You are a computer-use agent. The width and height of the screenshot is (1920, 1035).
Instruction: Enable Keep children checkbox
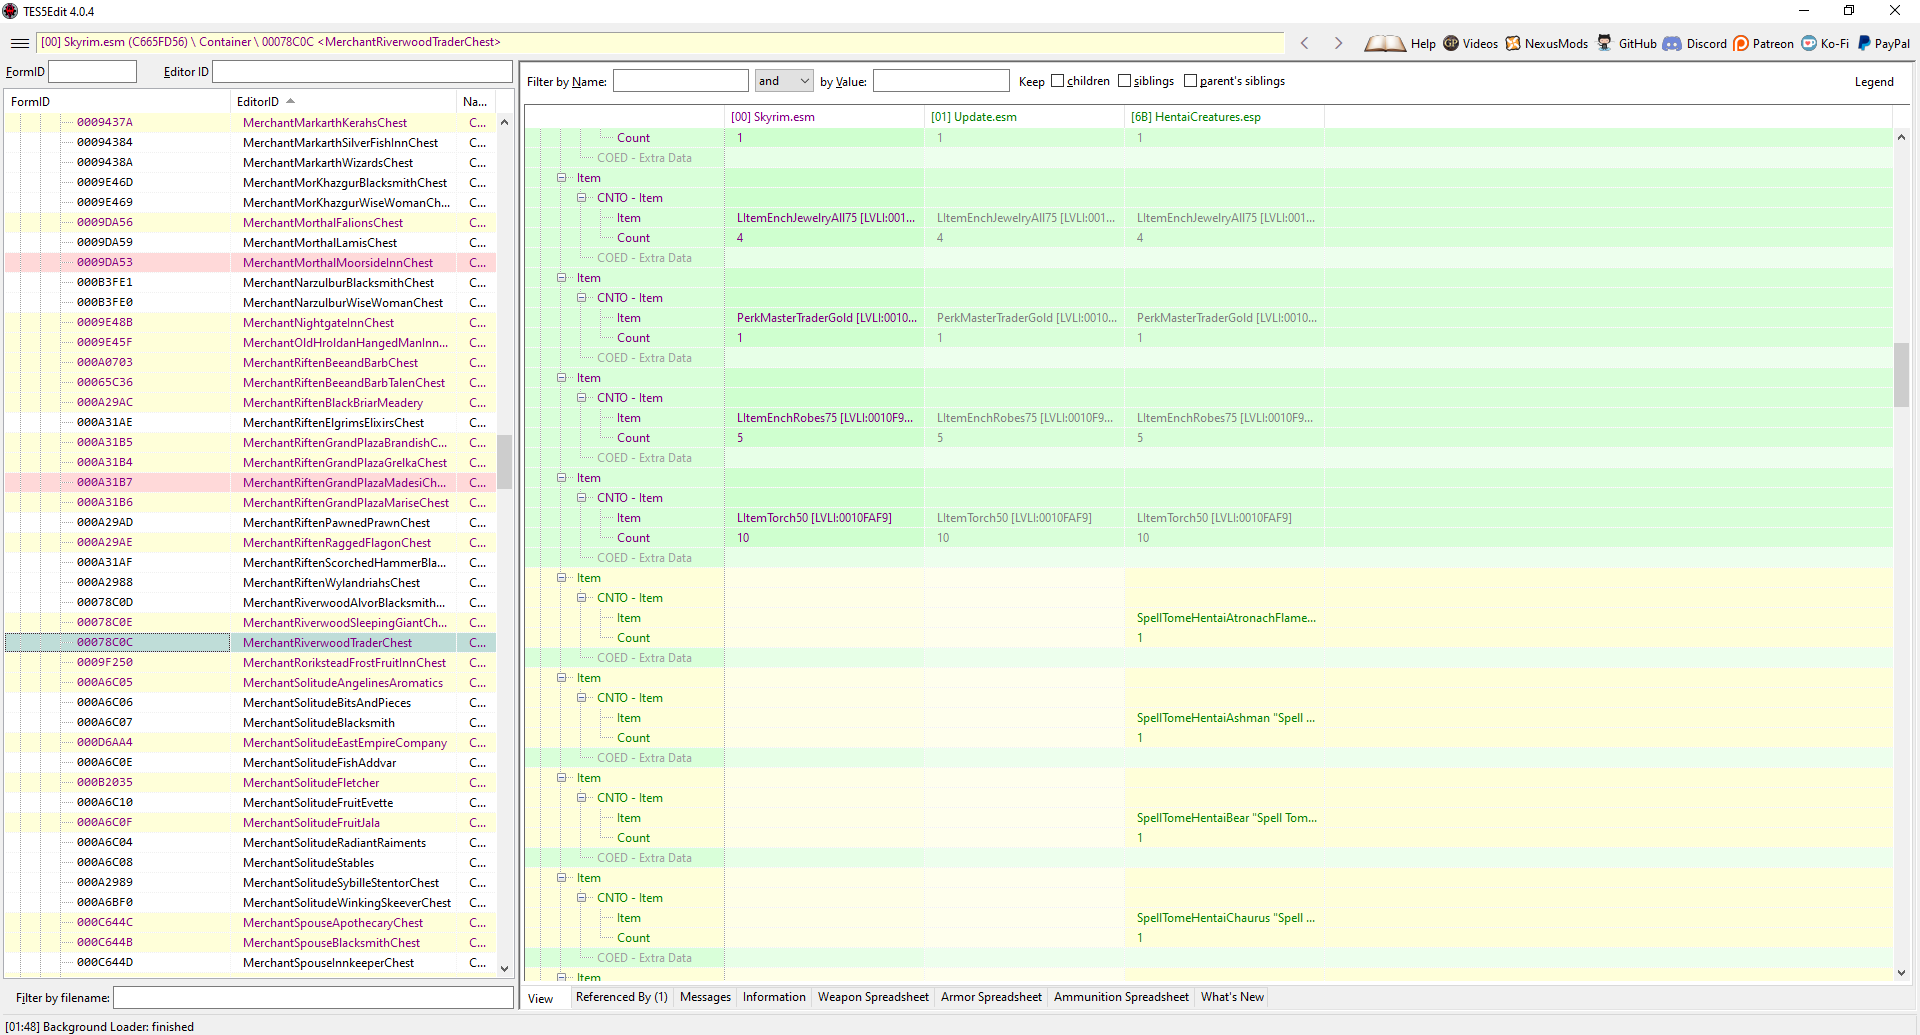(x=1057, y=81)
